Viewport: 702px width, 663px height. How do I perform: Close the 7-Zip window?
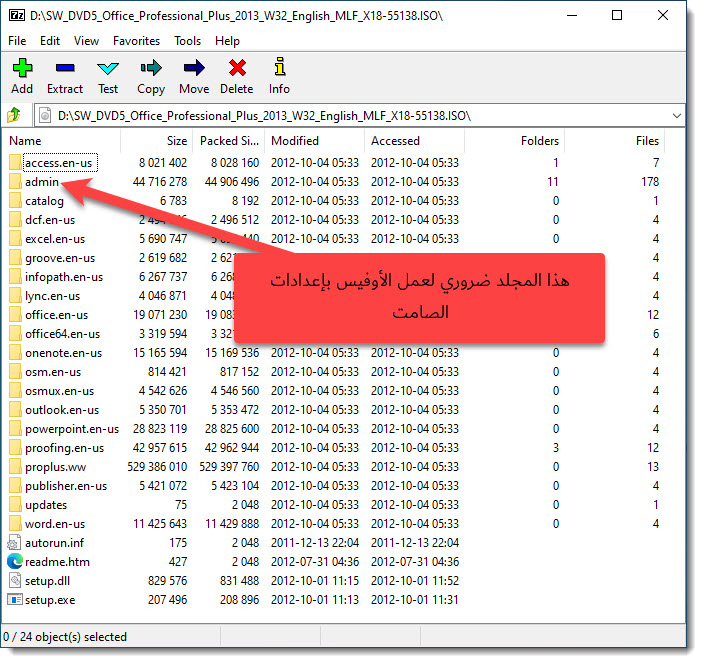(663, 15)
